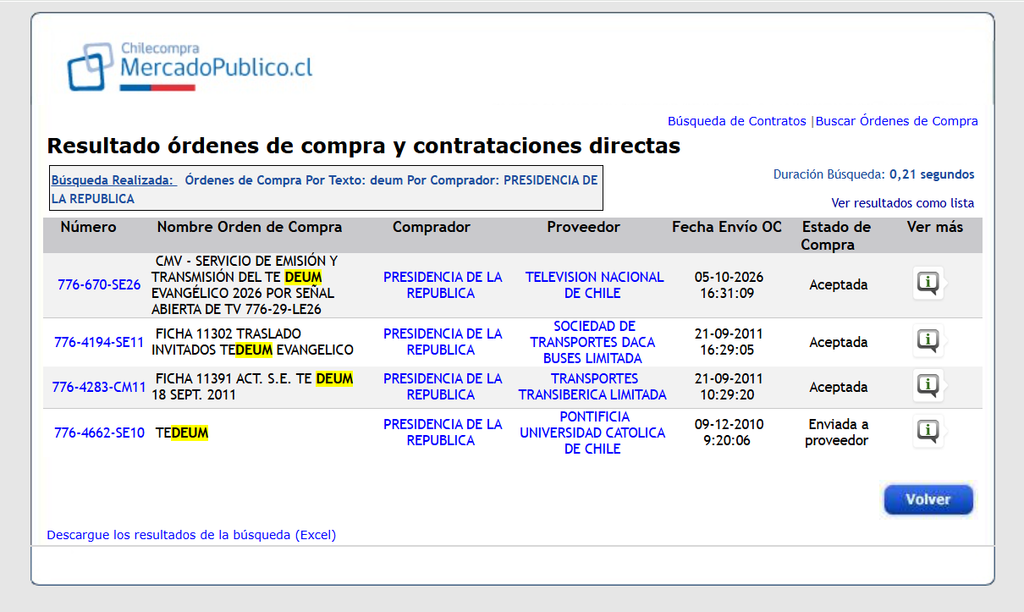Open Presidencia de la Republica for order 776-670-SE26
This screenshot has width=1024, height=612.
click(x=442, y=285)
